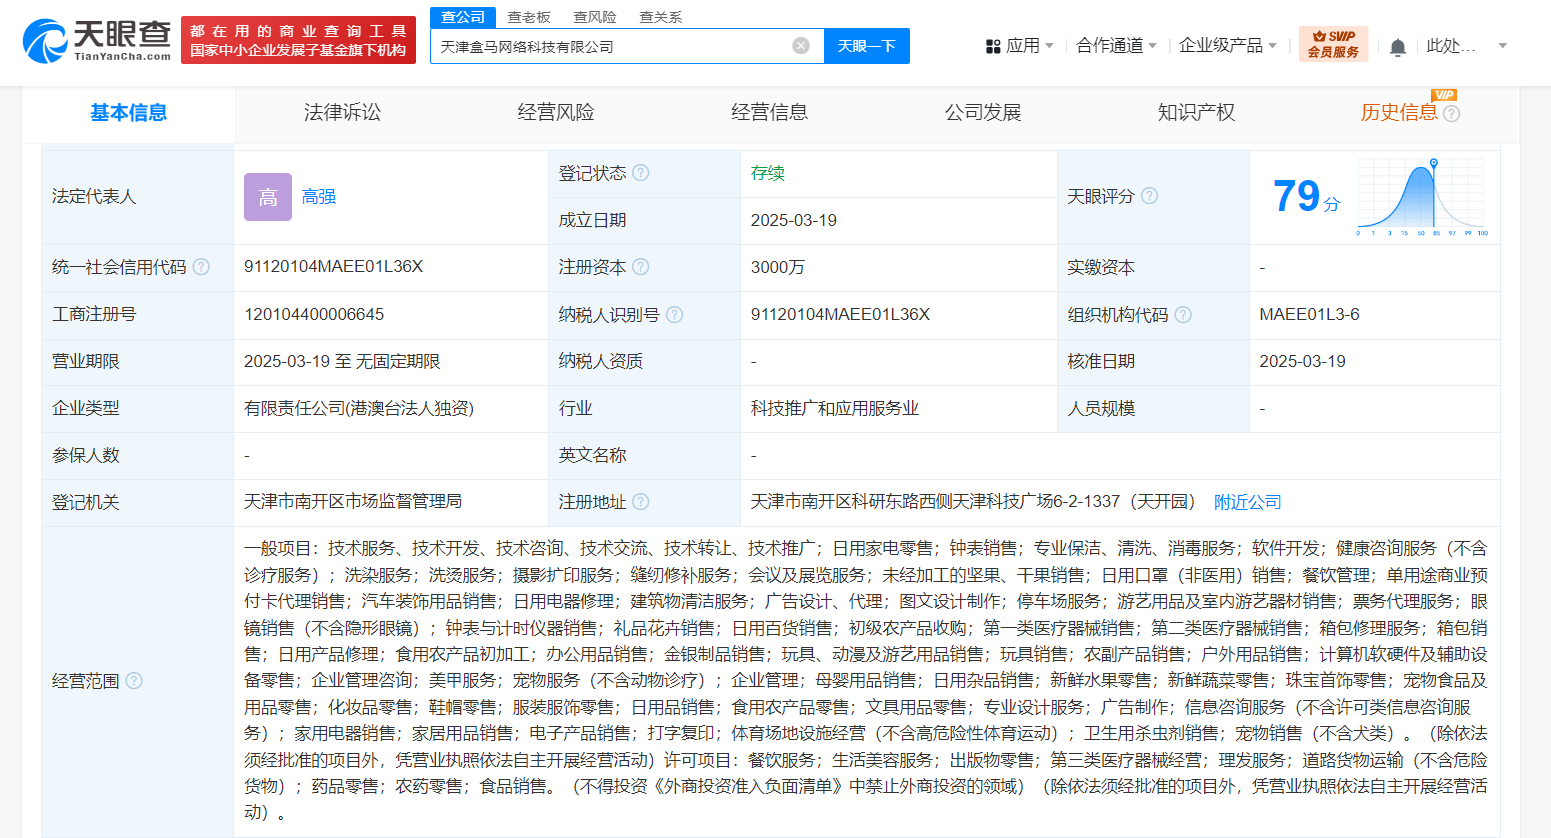This screenshot has width=1551, height=838.
Task: Expand the 应用 dropdown menu
Action: click(x=1020, y=46)
